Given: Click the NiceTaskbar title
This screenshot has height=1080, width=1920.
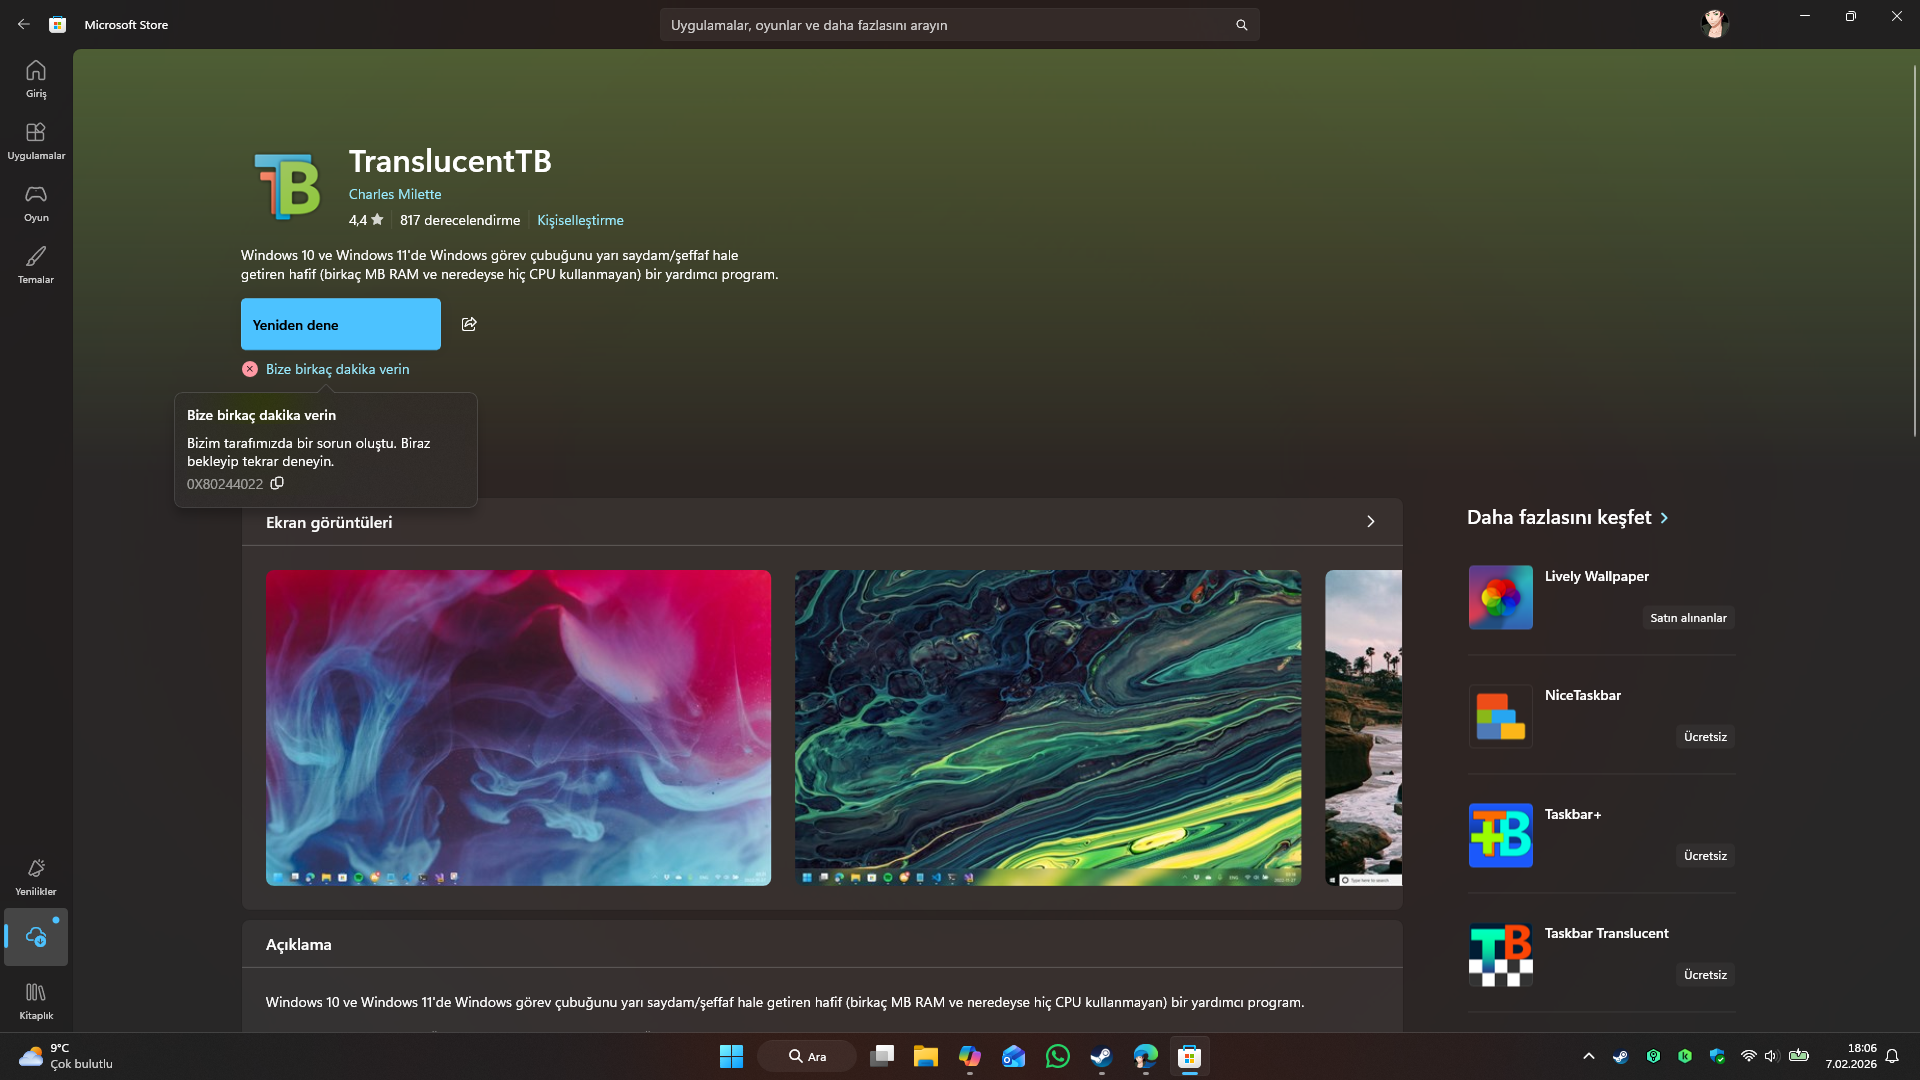Looking at the screenshot, I should pos(1582,695).
